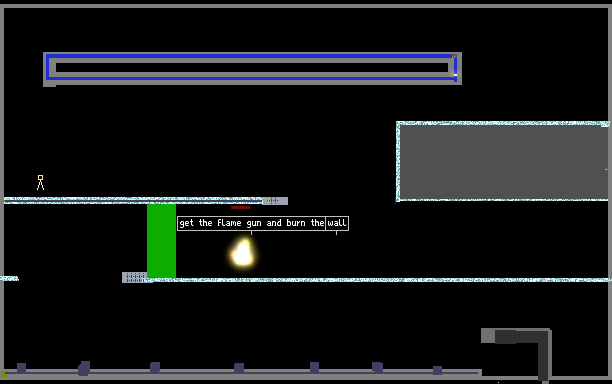Click the leftmost dark blue floor block

tap(21, 368)
